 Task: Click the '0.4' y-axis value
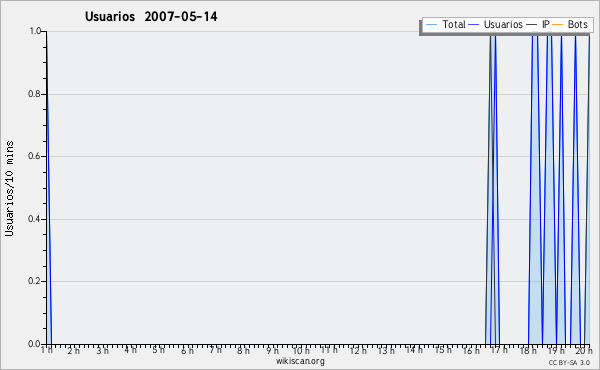coord(34,219)
